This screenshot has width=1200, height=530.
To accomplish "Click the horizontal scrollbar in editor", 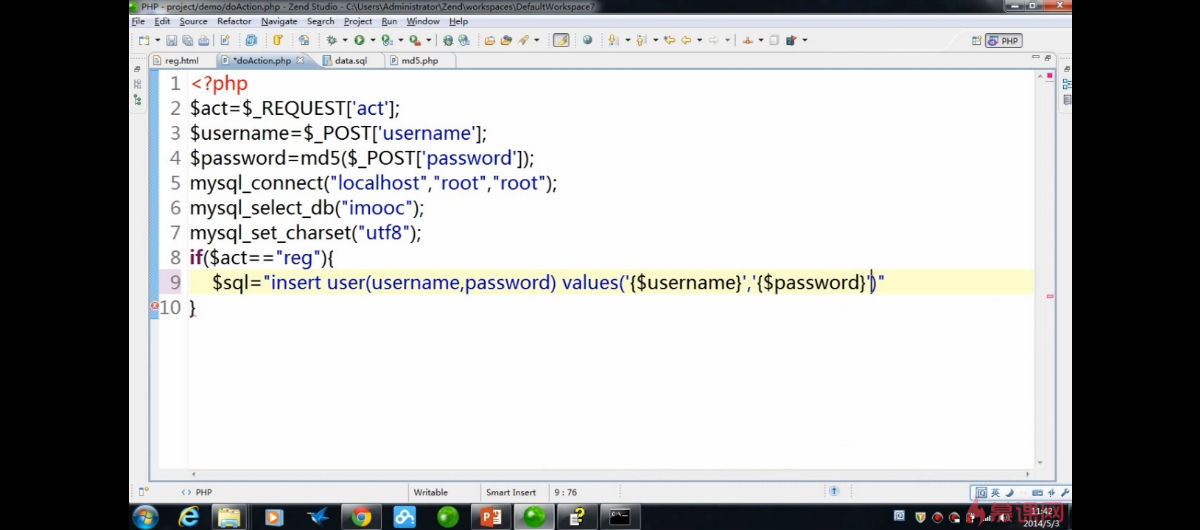I will [x=610, y=474].
